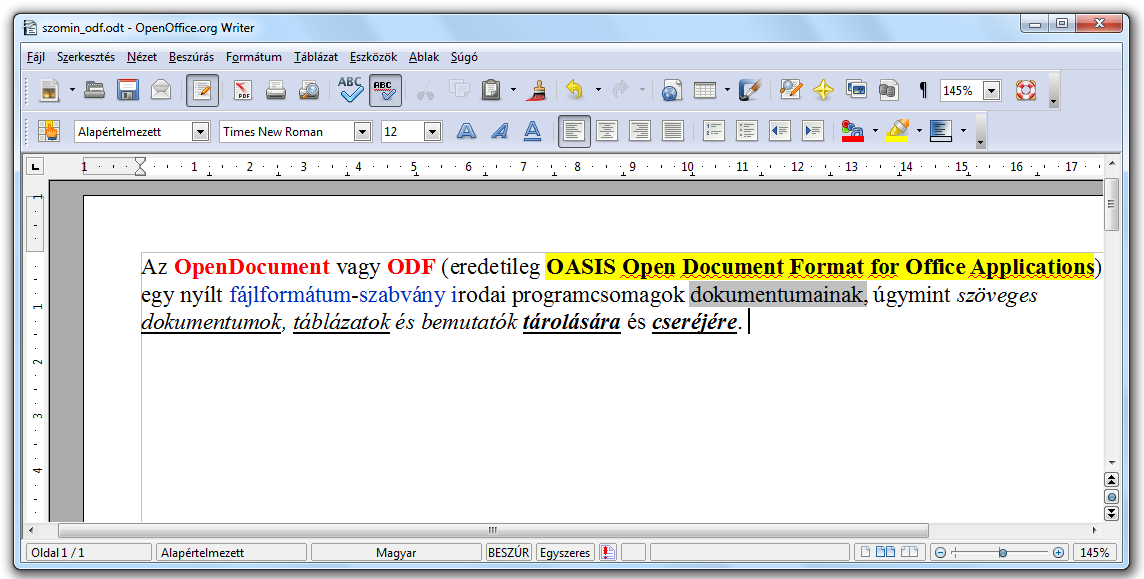Insert a table using the table icon
Screen dimensions: 1144x579
(705, 90)
